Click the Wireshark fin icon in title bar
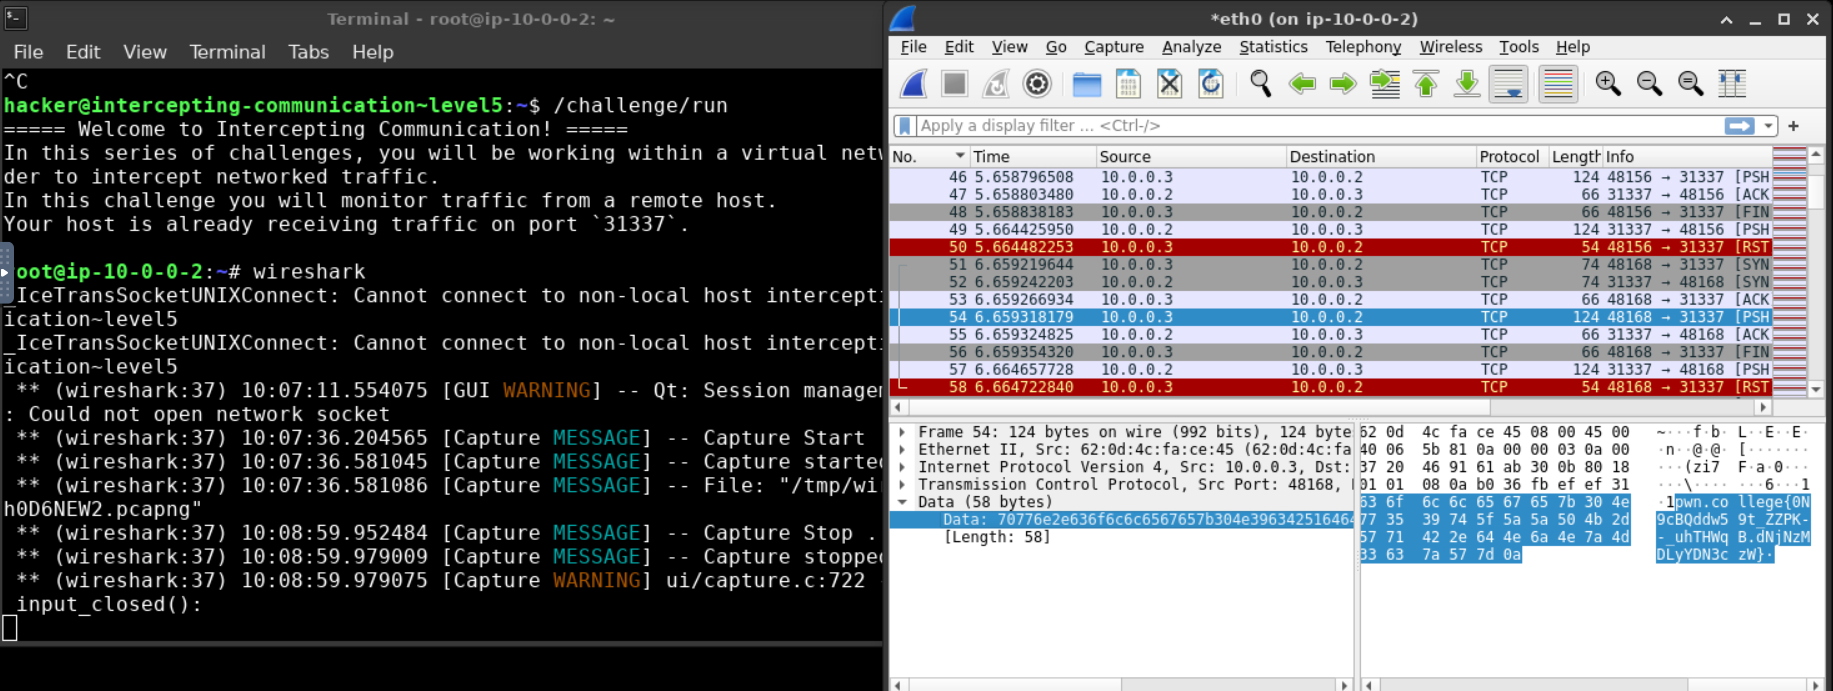The image size is (1833, 691). coord(903,18)
